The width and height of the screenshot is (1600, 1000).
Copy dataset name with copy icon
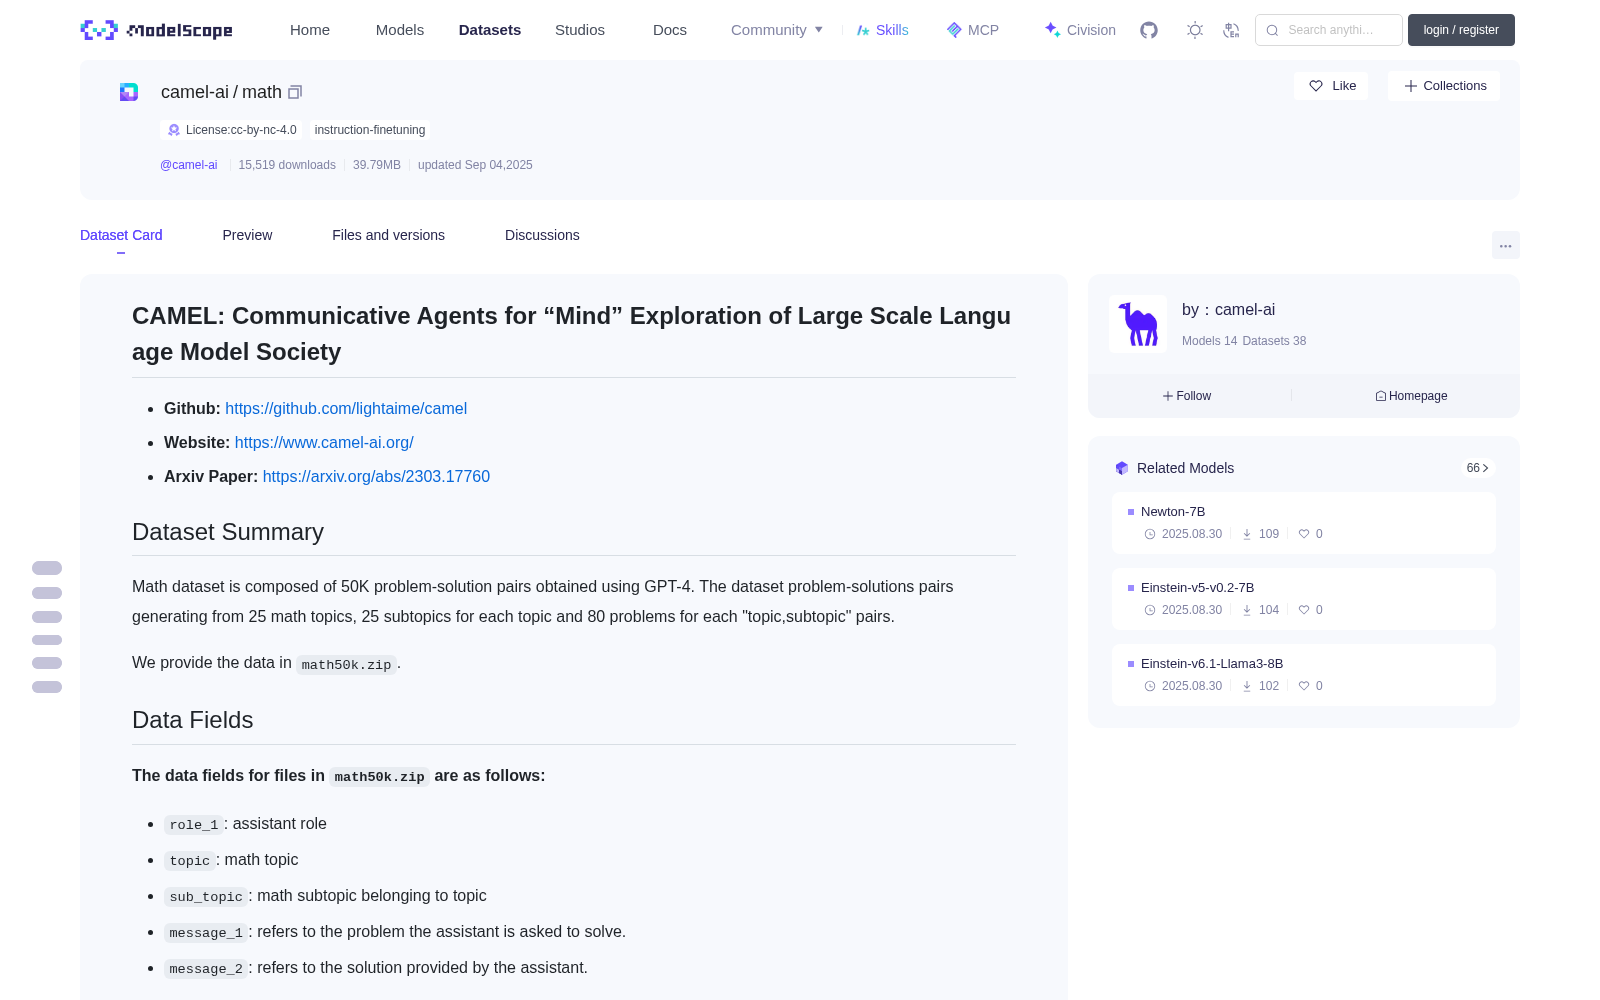tap(295, 92)
